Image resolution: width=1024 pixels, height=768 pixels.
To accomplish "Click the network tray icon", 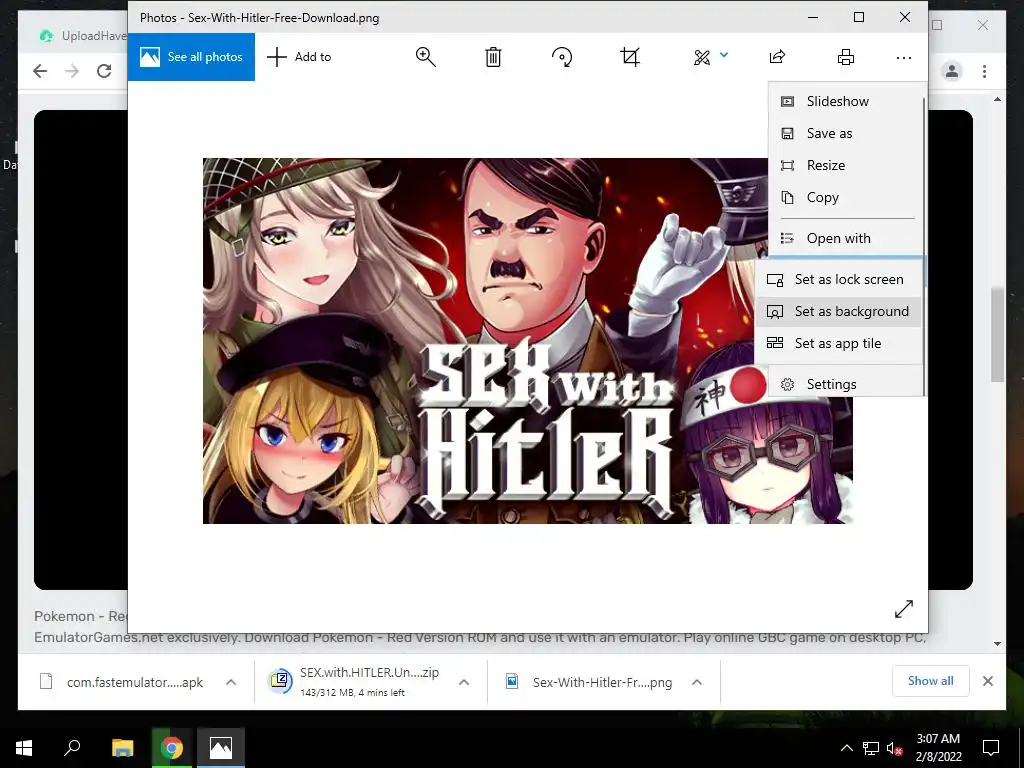I will pyautogui.click(x=871, y=748).
